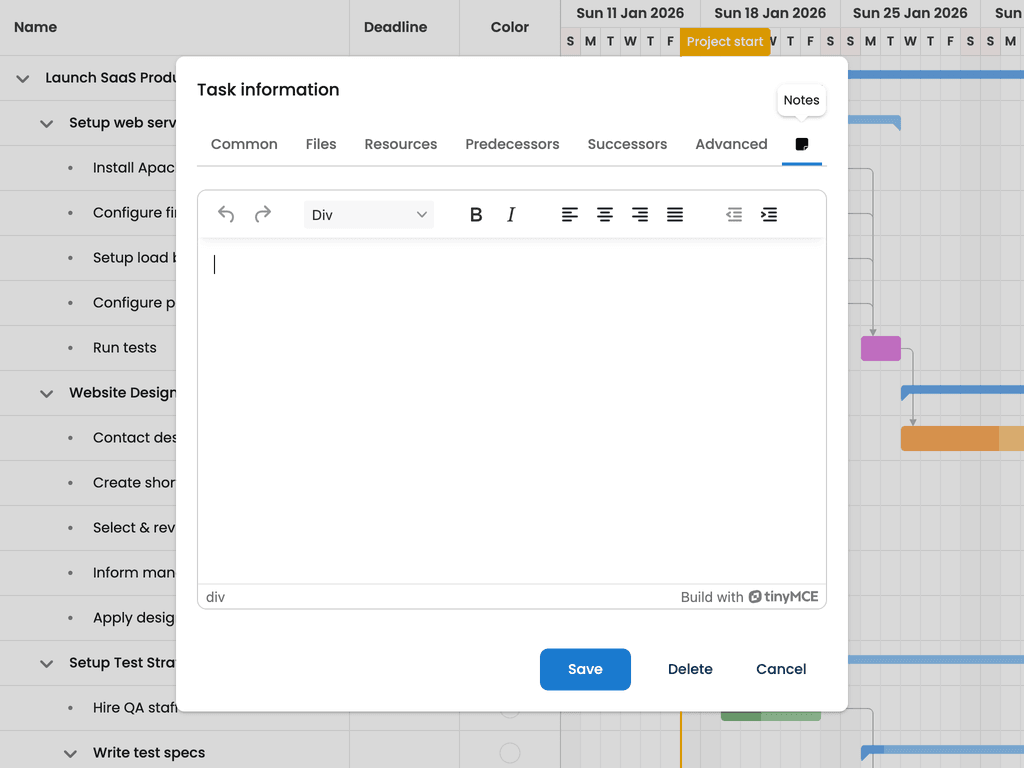Toggle italic formatting in notes editor
This screenshot has width=1024, height=768.
(x=511, y=214)
